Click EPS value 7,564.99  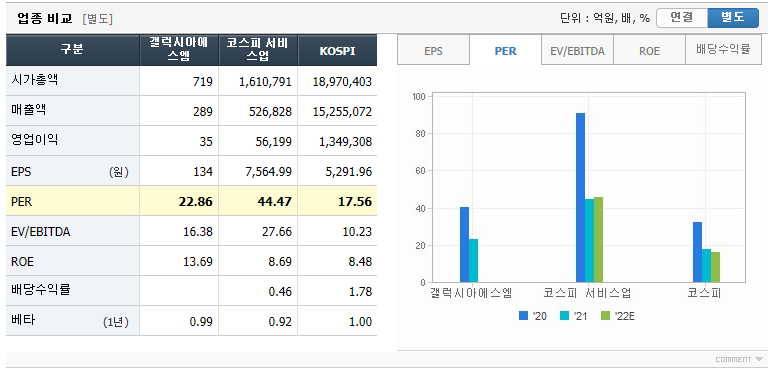point(268,172)
